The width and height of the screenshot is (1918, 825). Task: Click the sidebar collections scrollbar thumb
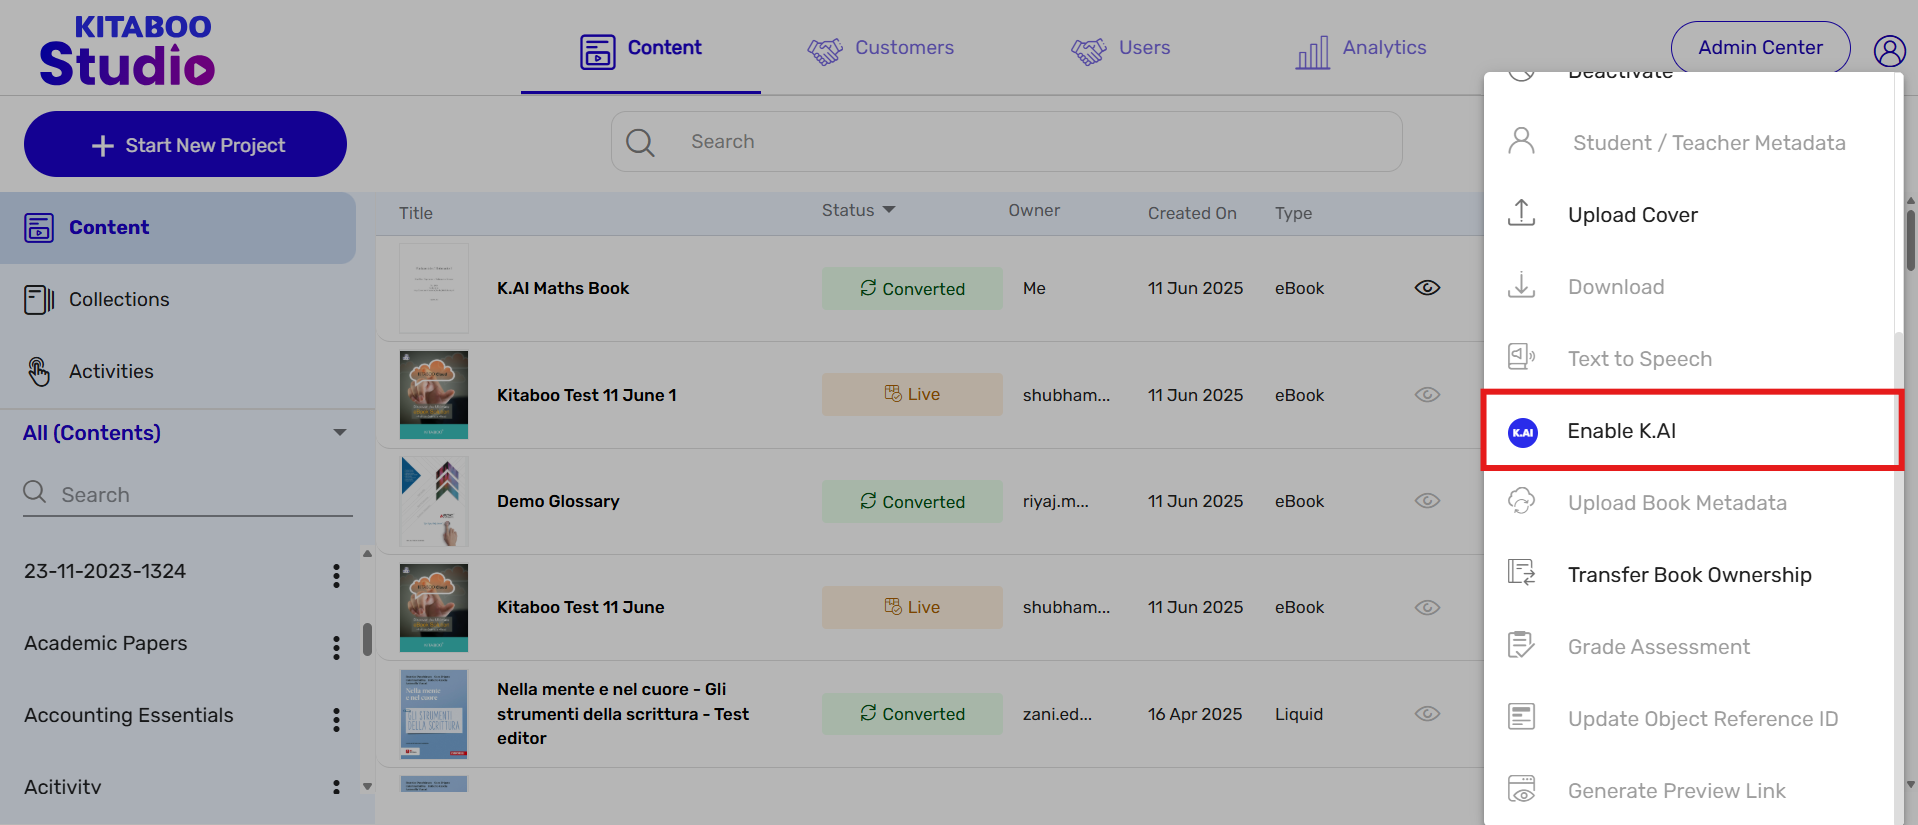click(367, 640)
